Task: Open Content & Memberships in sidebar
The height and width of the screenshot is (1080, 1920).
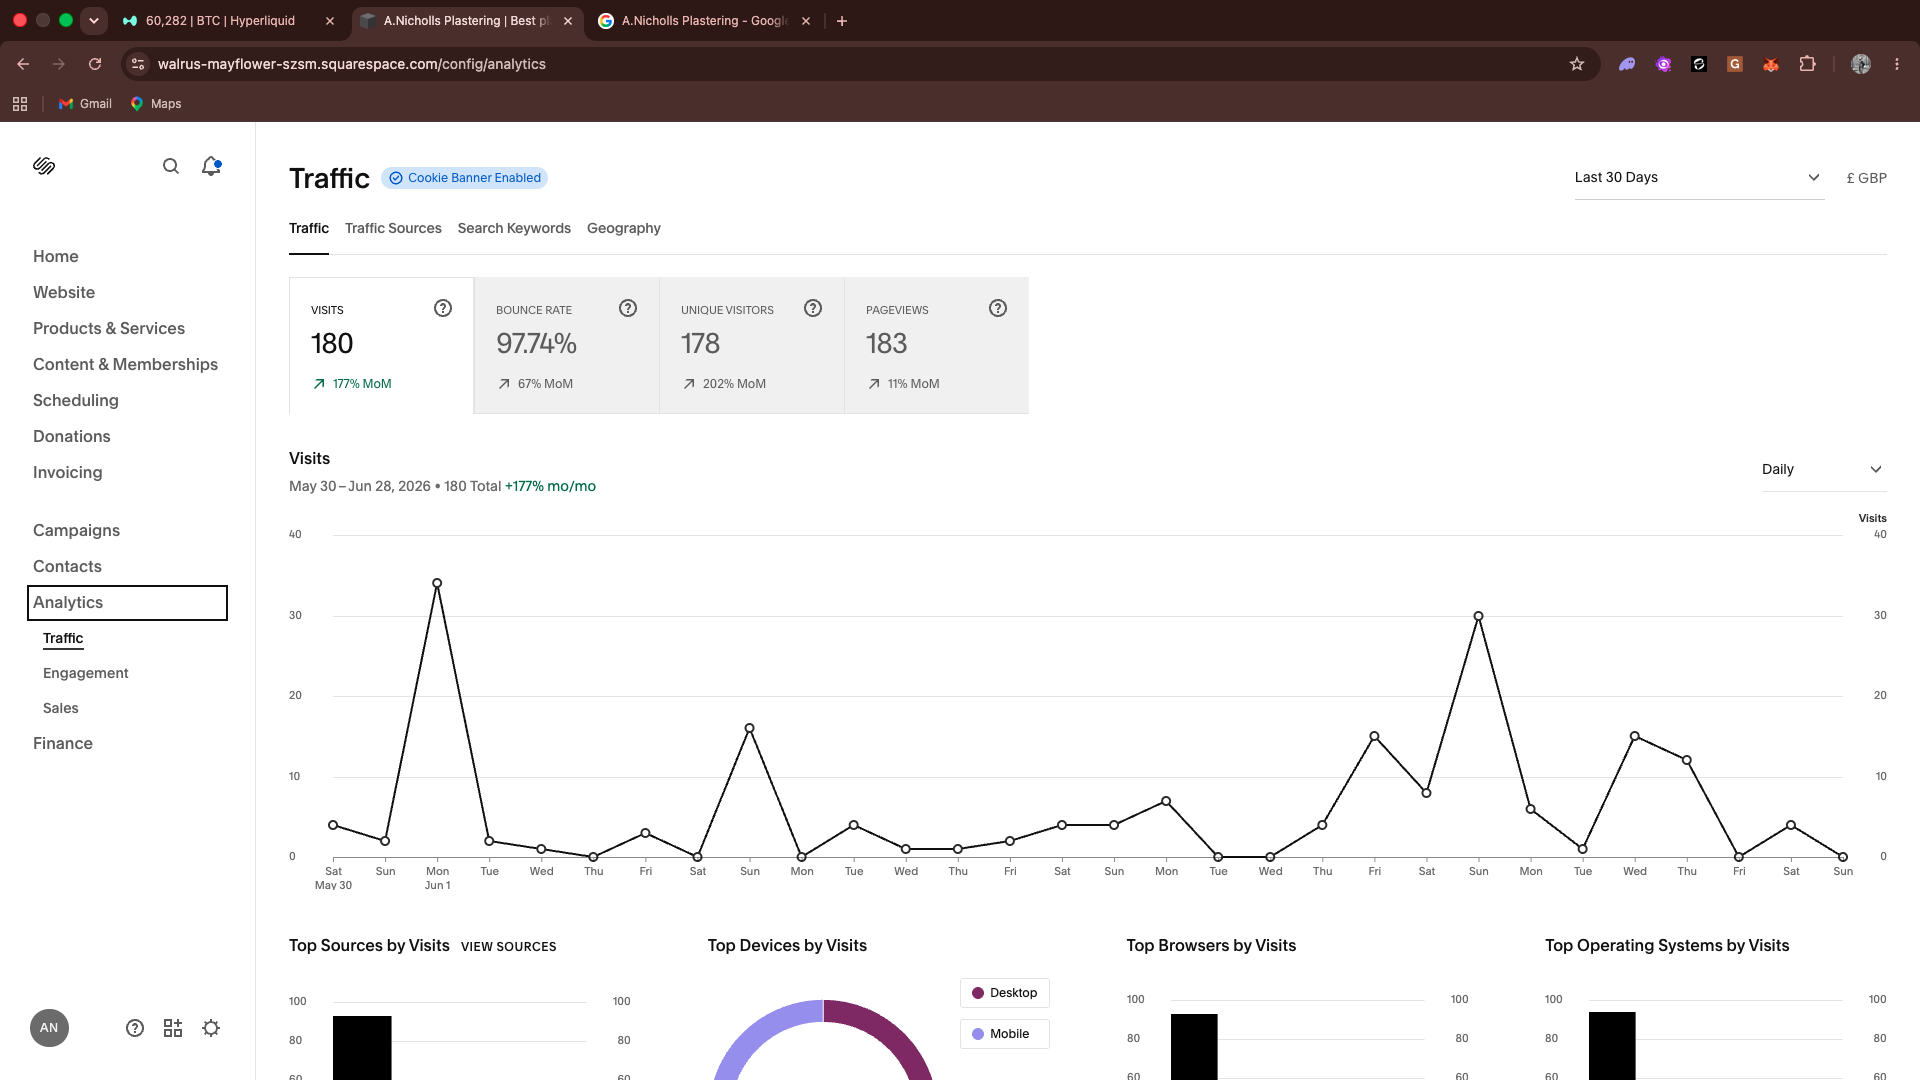Action: point(125,365)
